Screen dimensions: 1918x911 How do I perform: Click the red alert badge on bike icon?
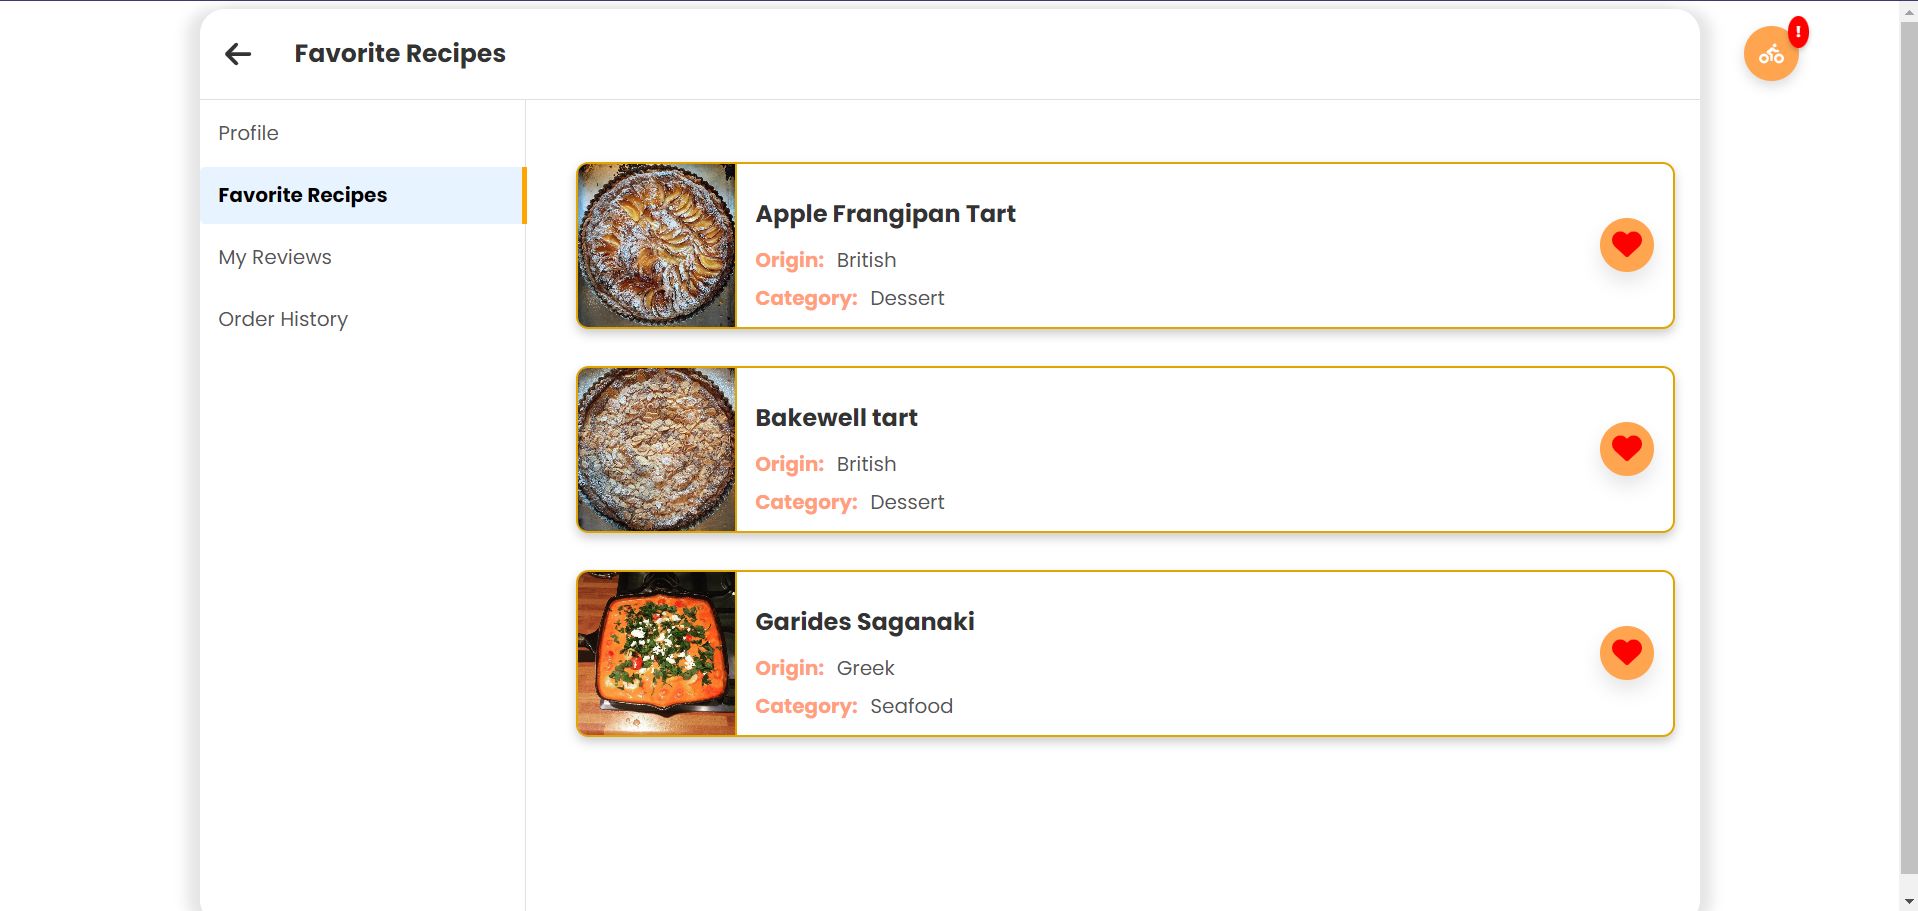[x=1797, y=32]
